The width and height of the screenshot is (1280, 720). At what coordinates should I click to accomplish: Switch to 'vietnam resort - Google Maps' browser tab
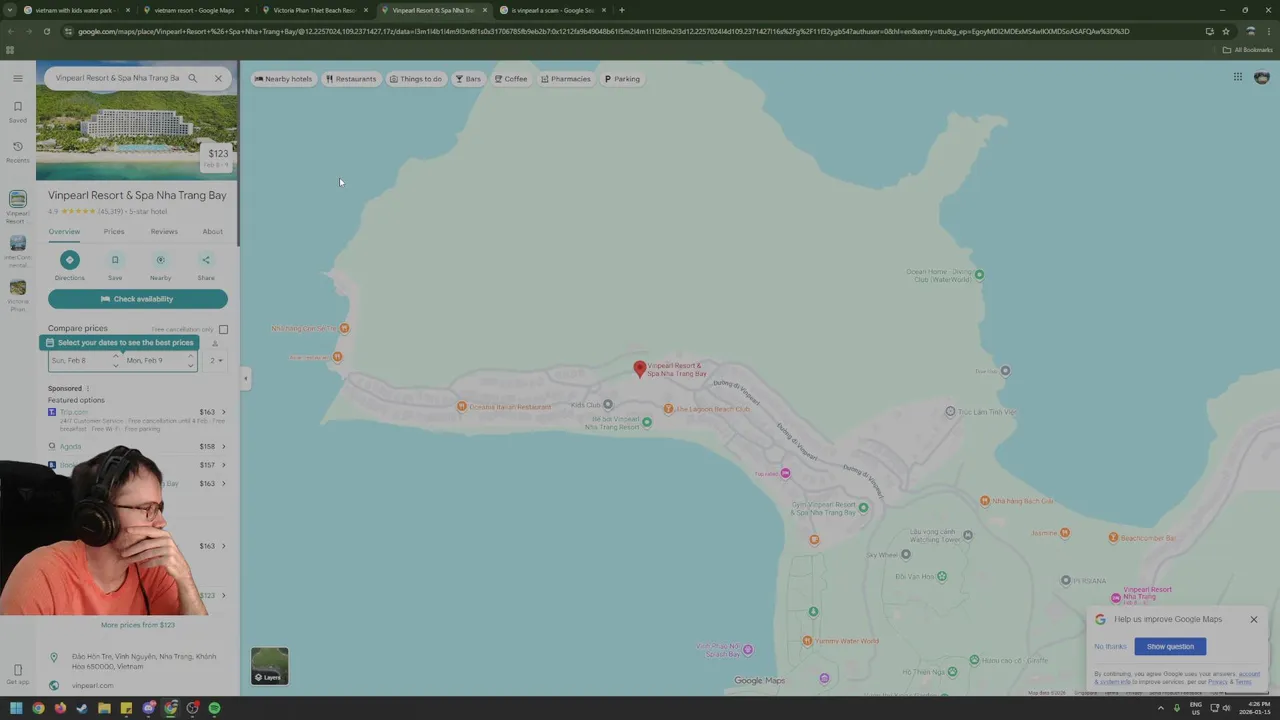click(x=194, y=10)
